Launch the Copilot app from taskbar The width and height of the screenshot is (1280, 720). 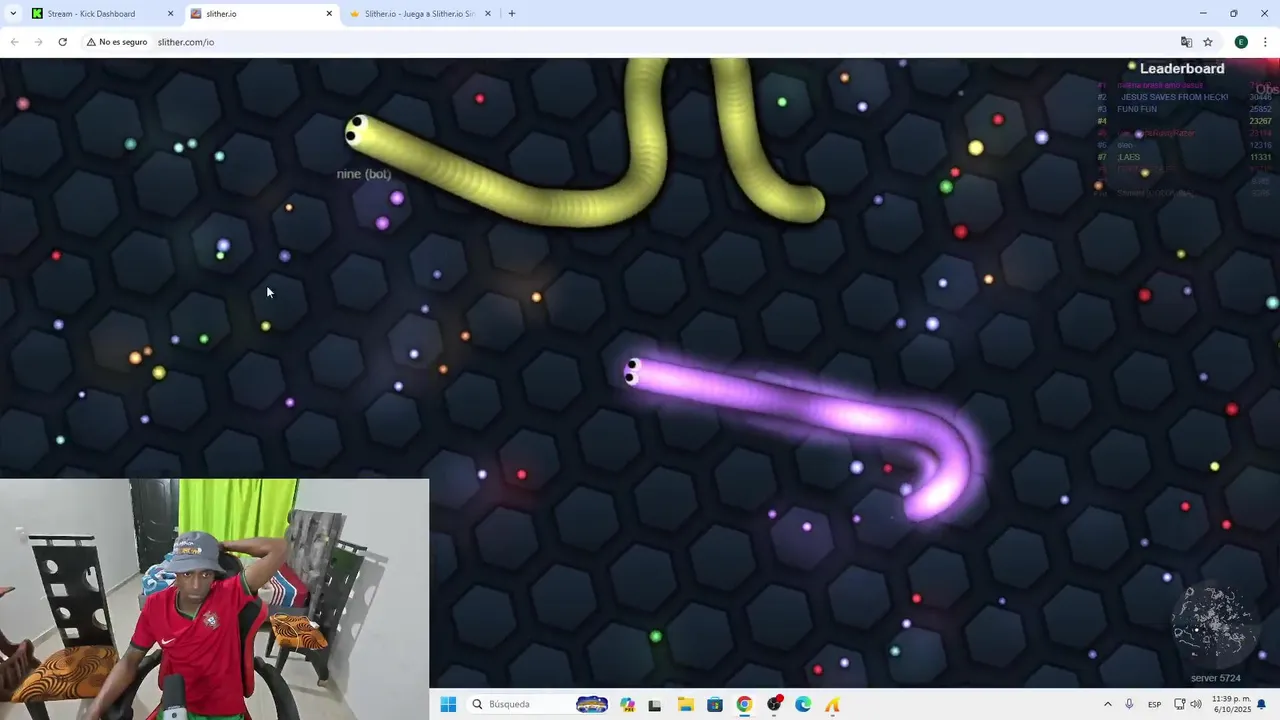point(627,704)
